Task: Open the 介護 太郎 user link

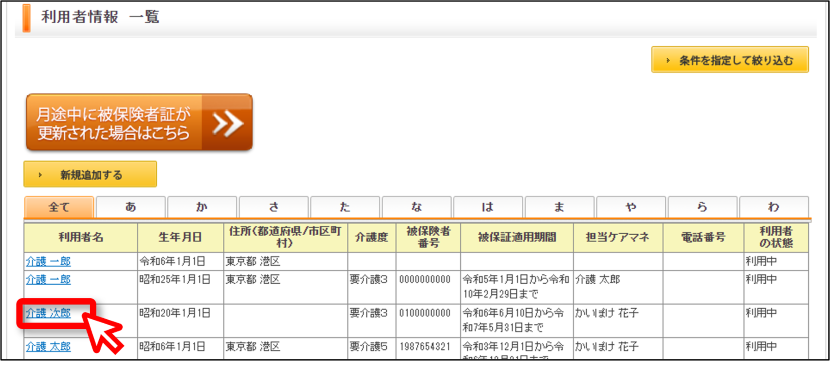Action: point(48,347)
